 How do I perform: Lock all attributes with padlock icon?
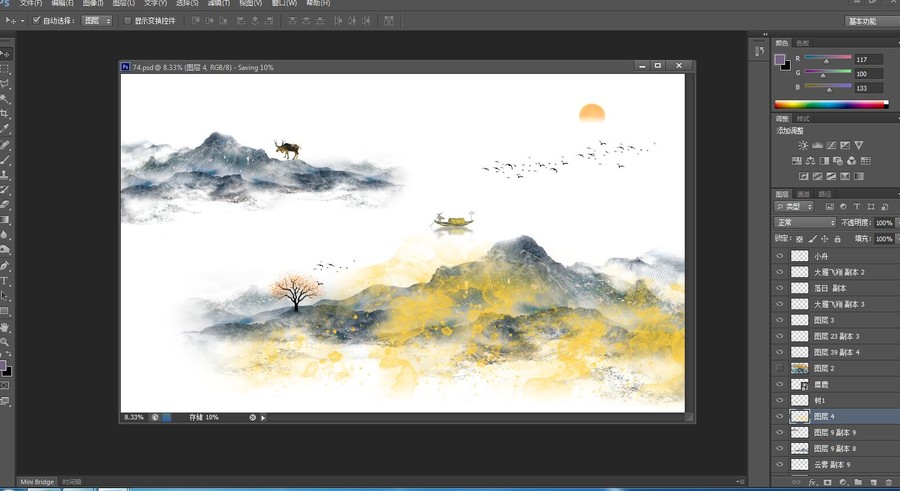point(837,239)
